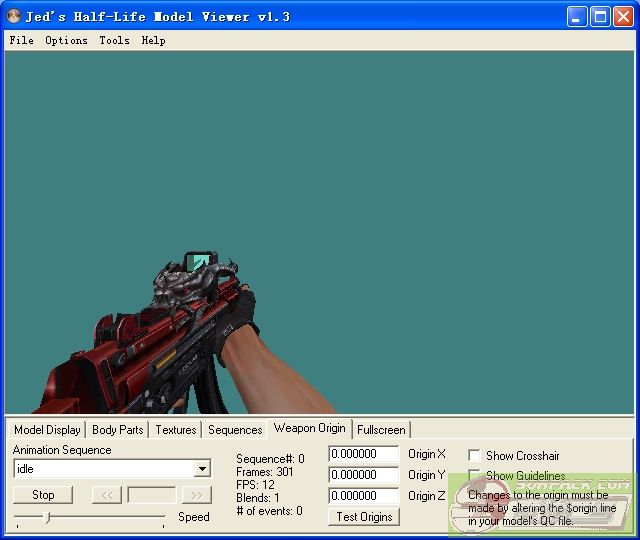This screenshot has width=640, height=540.
Task: Go to the Textures tab
Action: 175,430
